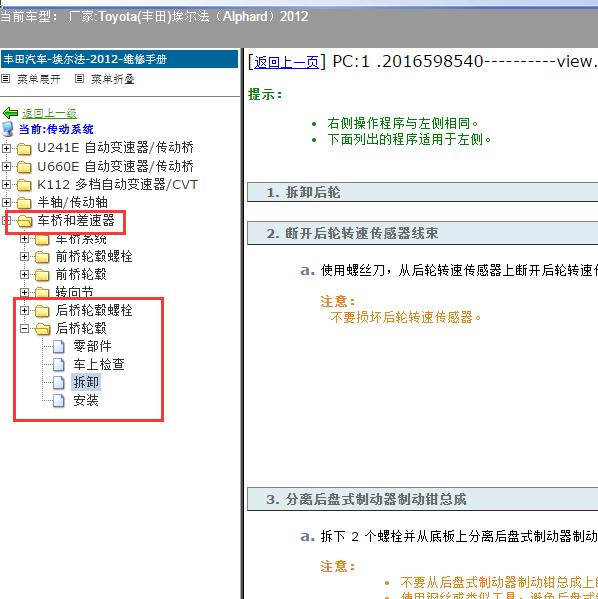Click the 当前:传动系统 computer icon
This screenshot has width=598, height=599.
(8, 130)
